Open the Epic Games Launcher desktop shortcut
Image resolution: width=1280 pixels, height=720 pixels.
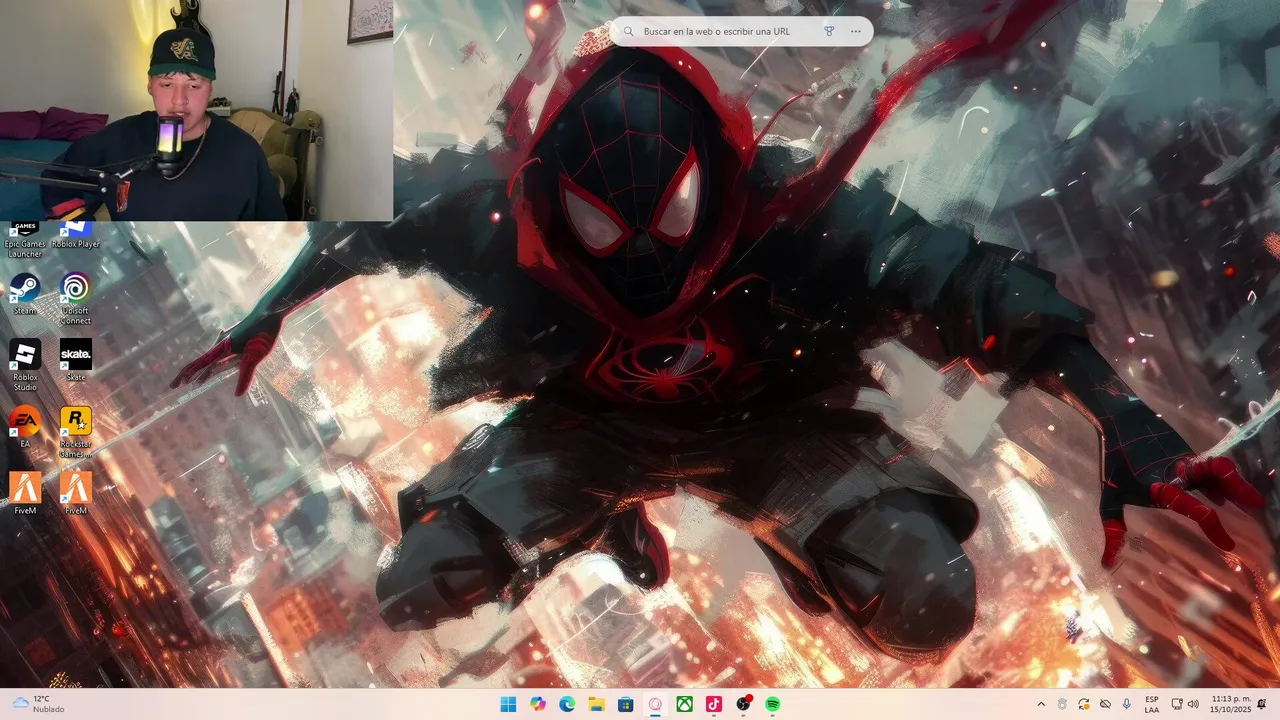(25, 240)
